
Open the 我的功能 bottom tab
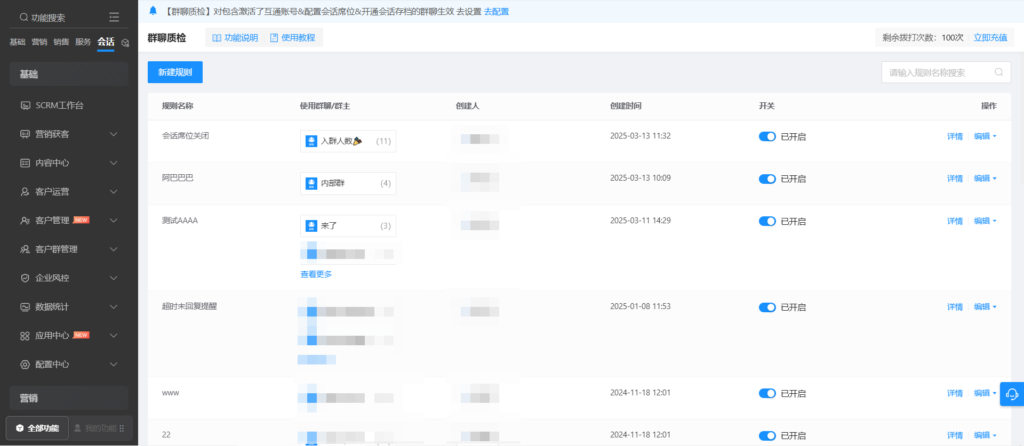(101, 428)
